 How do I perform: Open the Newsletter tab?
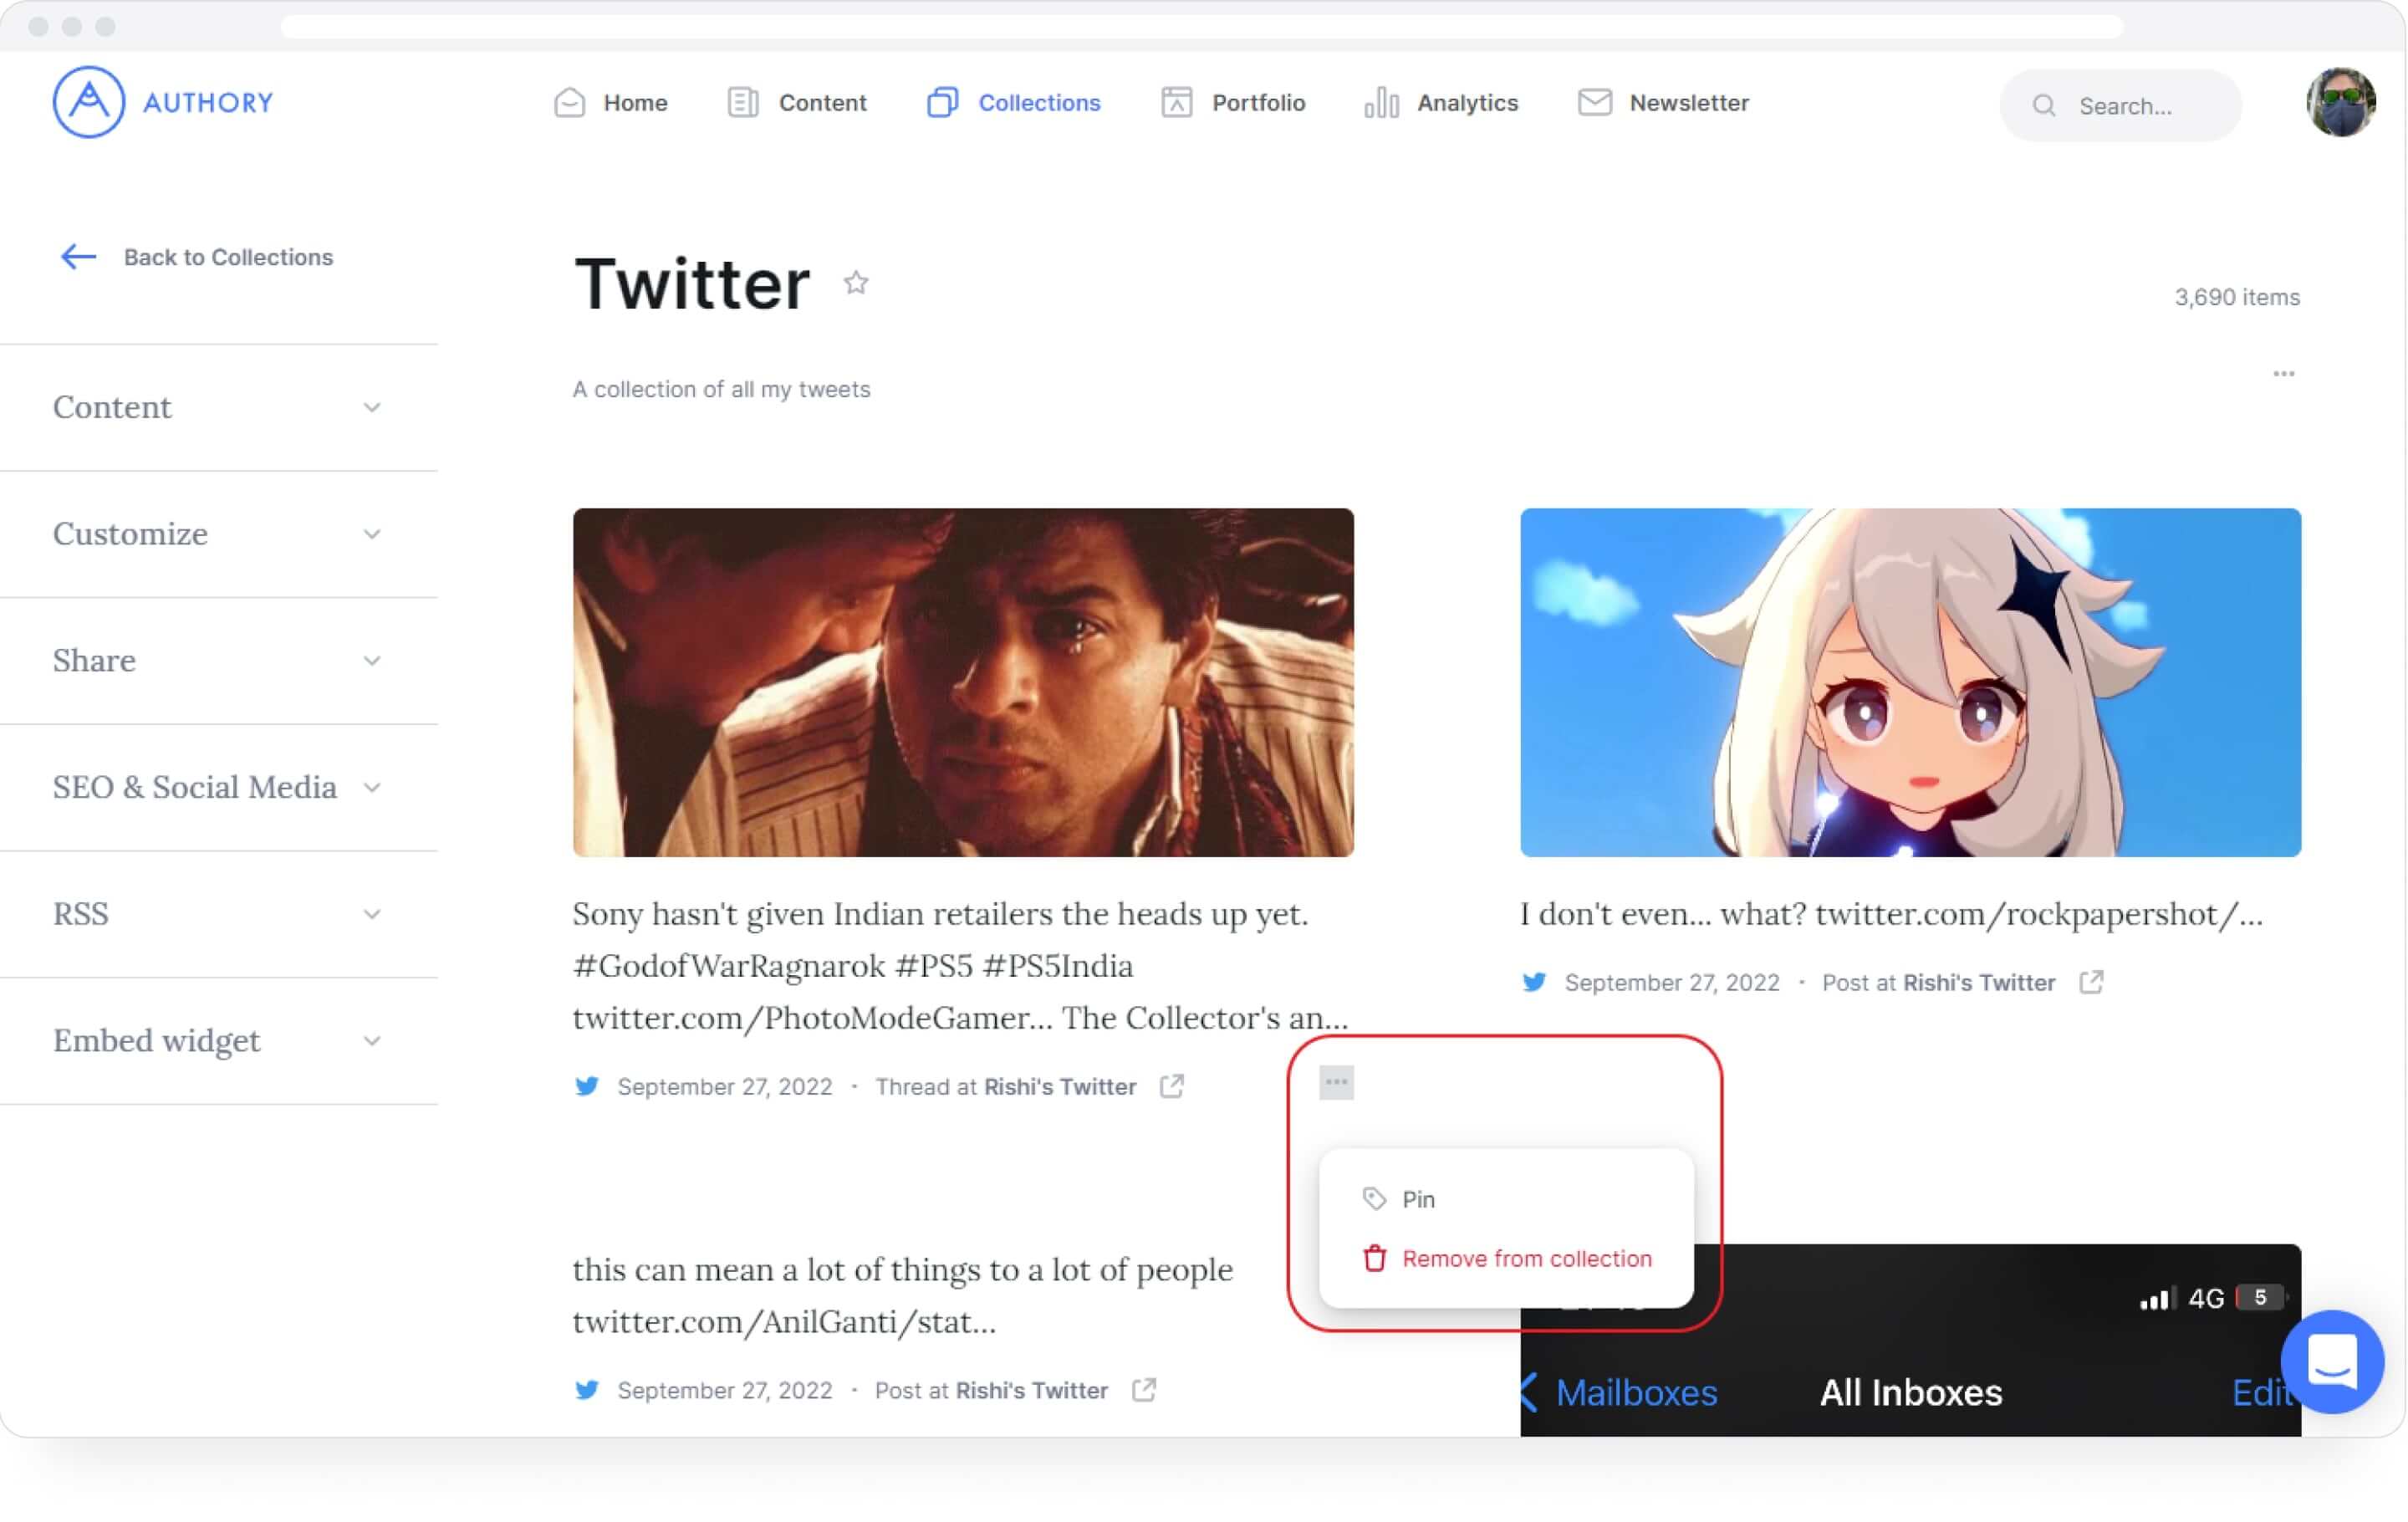pyautogui.click(x=1663, y=102)
